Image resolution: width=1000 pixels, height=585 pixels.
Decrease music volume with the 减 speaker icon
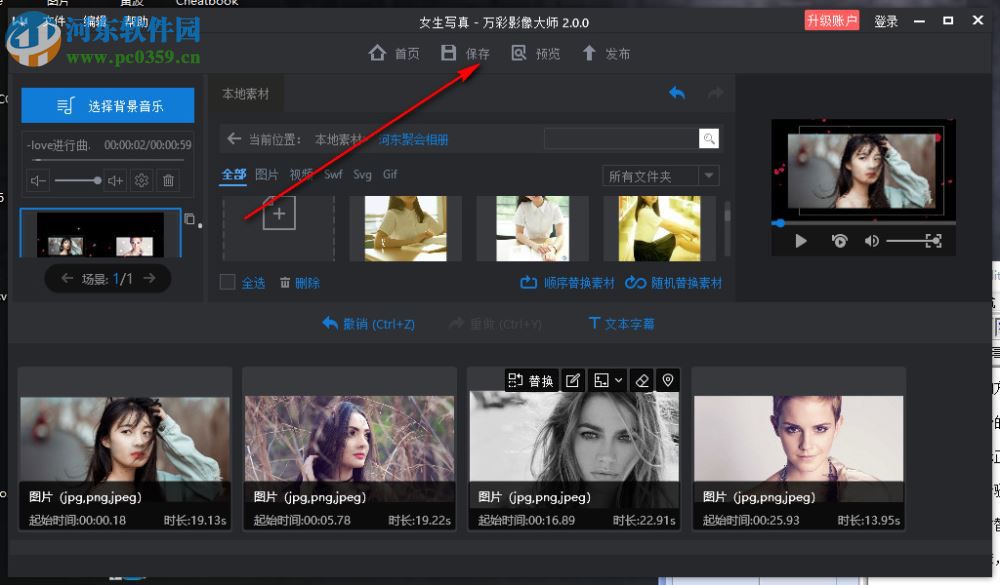click(x=37, y=180)
